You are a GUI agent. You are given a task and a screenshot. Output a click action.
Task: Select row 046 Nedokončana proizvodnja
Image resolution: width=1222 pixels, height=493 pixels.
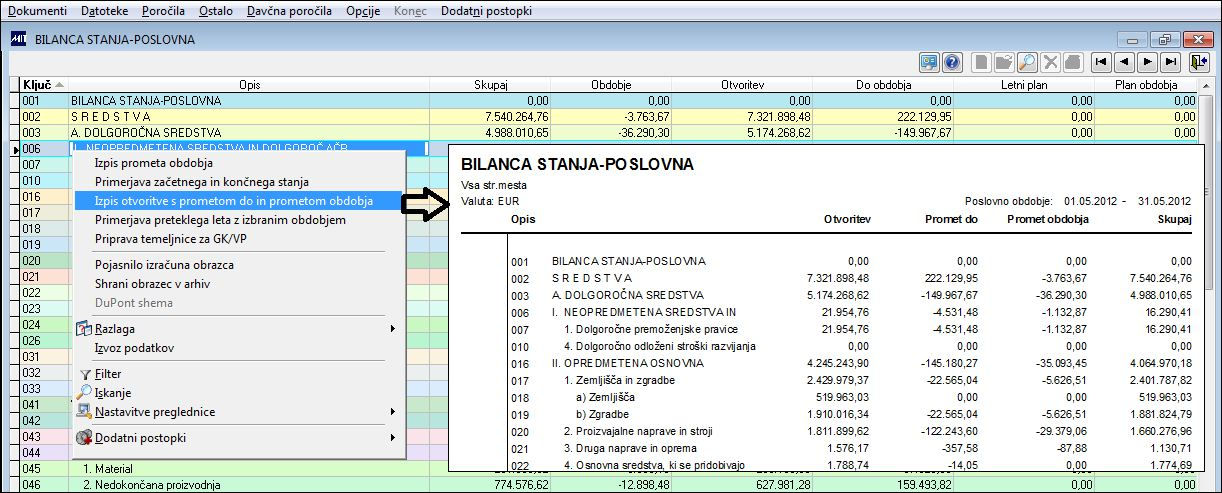[x=609, y=485]
